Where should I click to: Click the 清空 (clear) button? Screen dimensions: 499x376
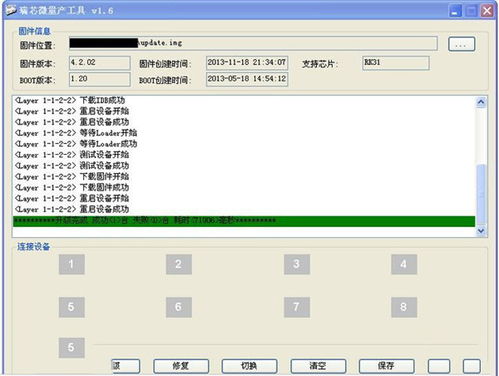318,366
